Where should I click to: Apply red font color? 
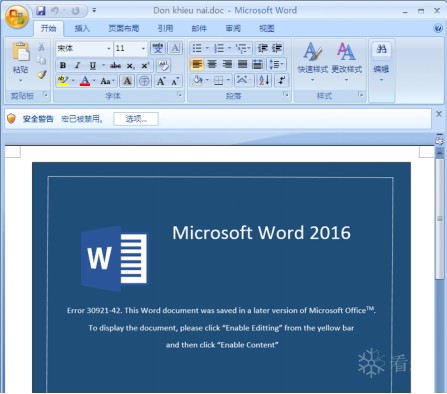[85, 81]
